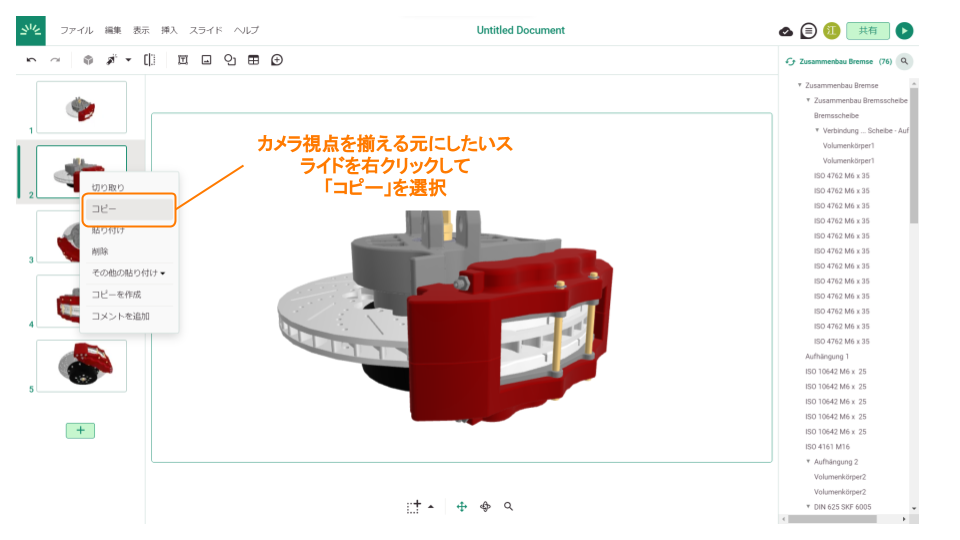Insert a shape from the toolbar
The height and width of the screenshot is (540, 960).
pyautogui.click(x=230, y=60)
